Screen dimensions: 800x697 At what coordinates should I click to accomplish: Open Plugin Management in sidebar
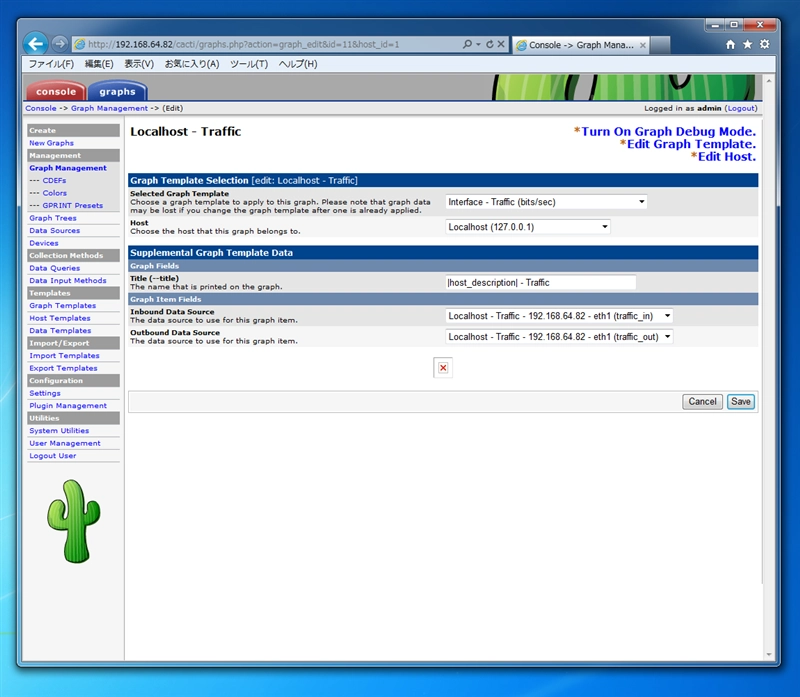[x=68, y=406]
